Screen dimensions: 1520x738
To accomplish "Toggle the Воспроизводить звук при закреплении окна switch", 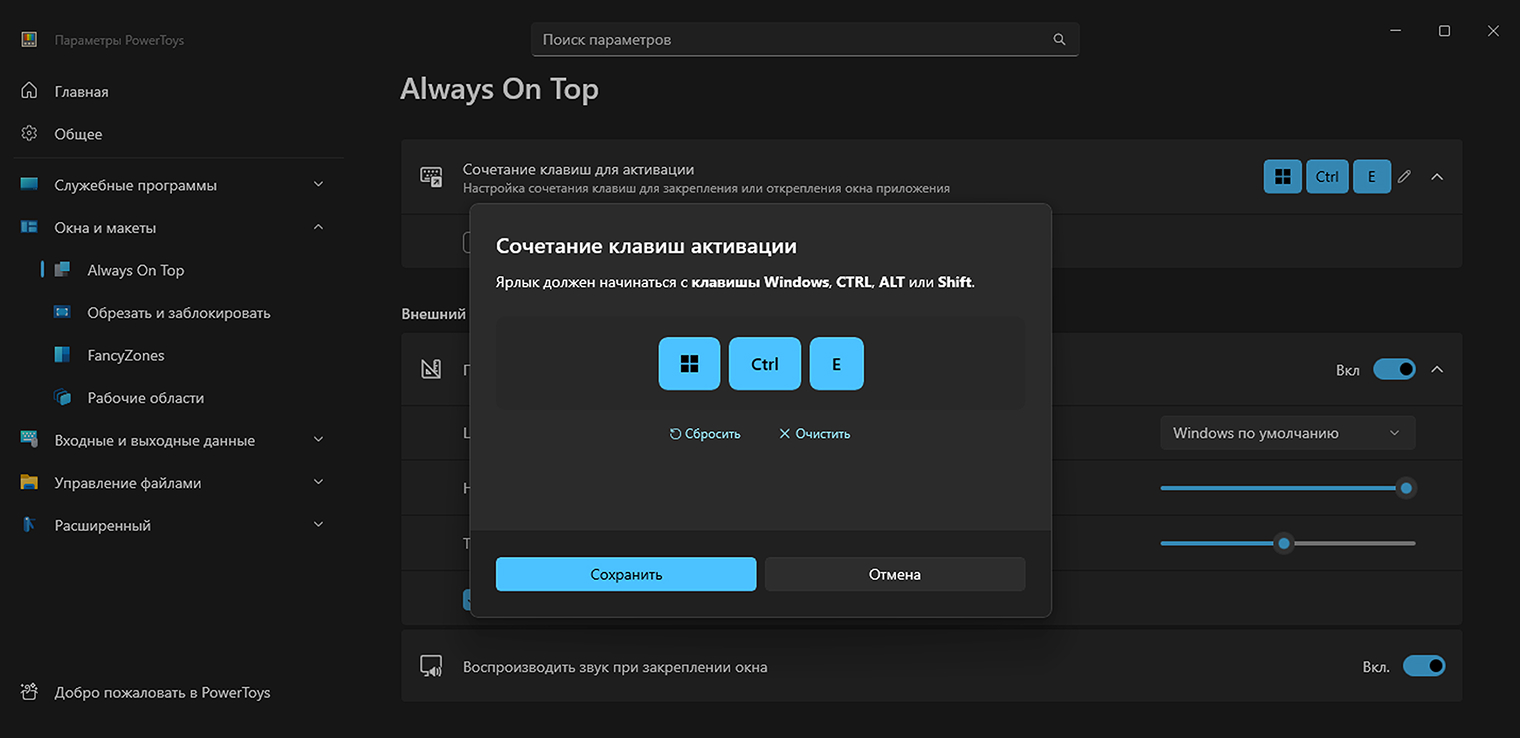I will point(1424,666).
